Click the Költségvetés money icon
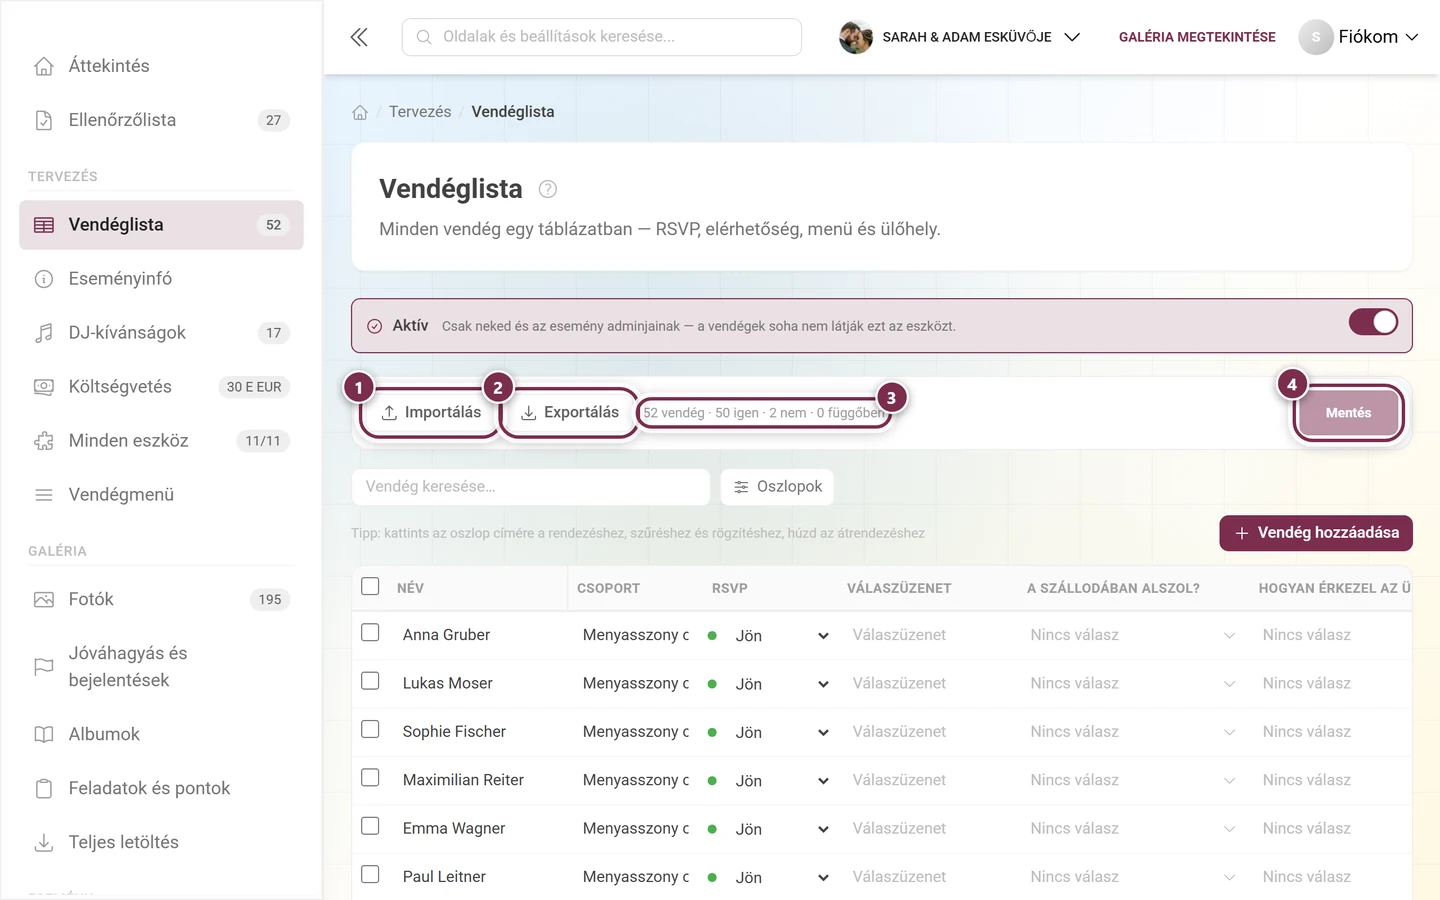 tap(44, 387)
